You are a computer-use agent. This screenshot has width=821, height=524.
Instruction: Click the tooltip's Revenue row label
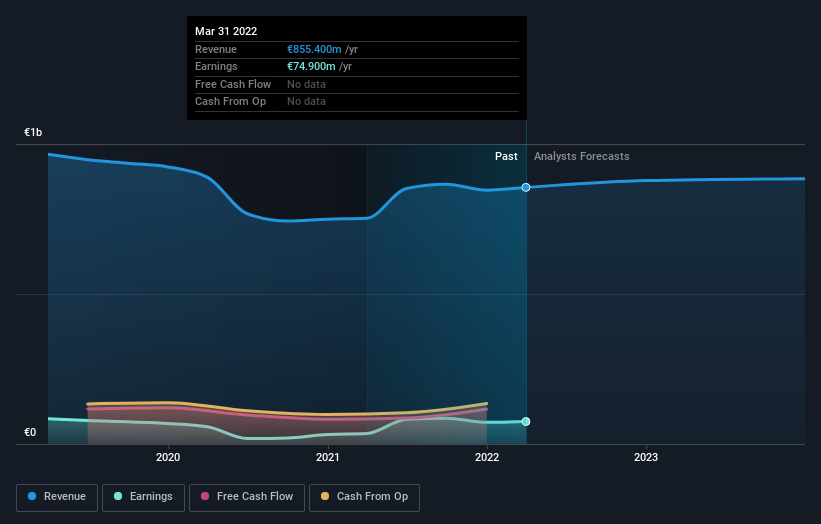coord(216,49)
